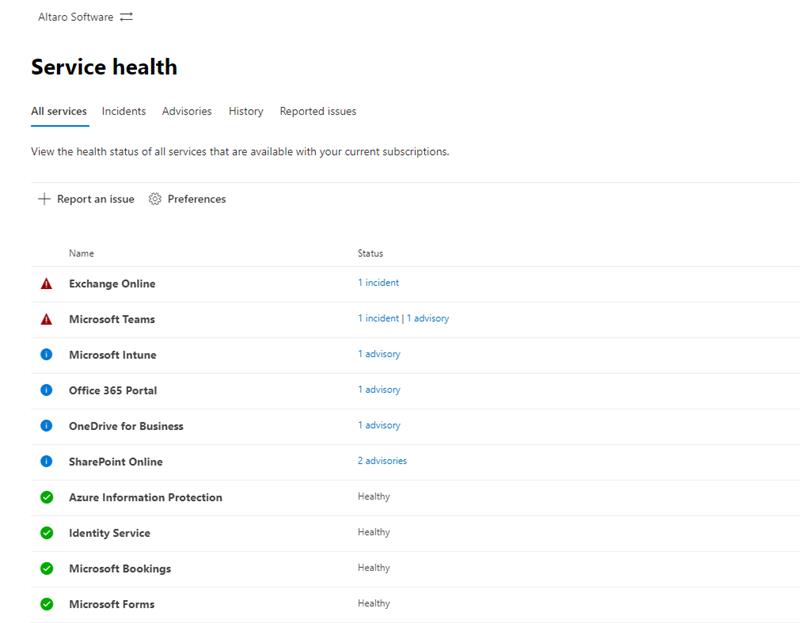800x623 pixels.
Task: Click the blue info icon for SharePoint Online
Action: click(x=46, y=461)
